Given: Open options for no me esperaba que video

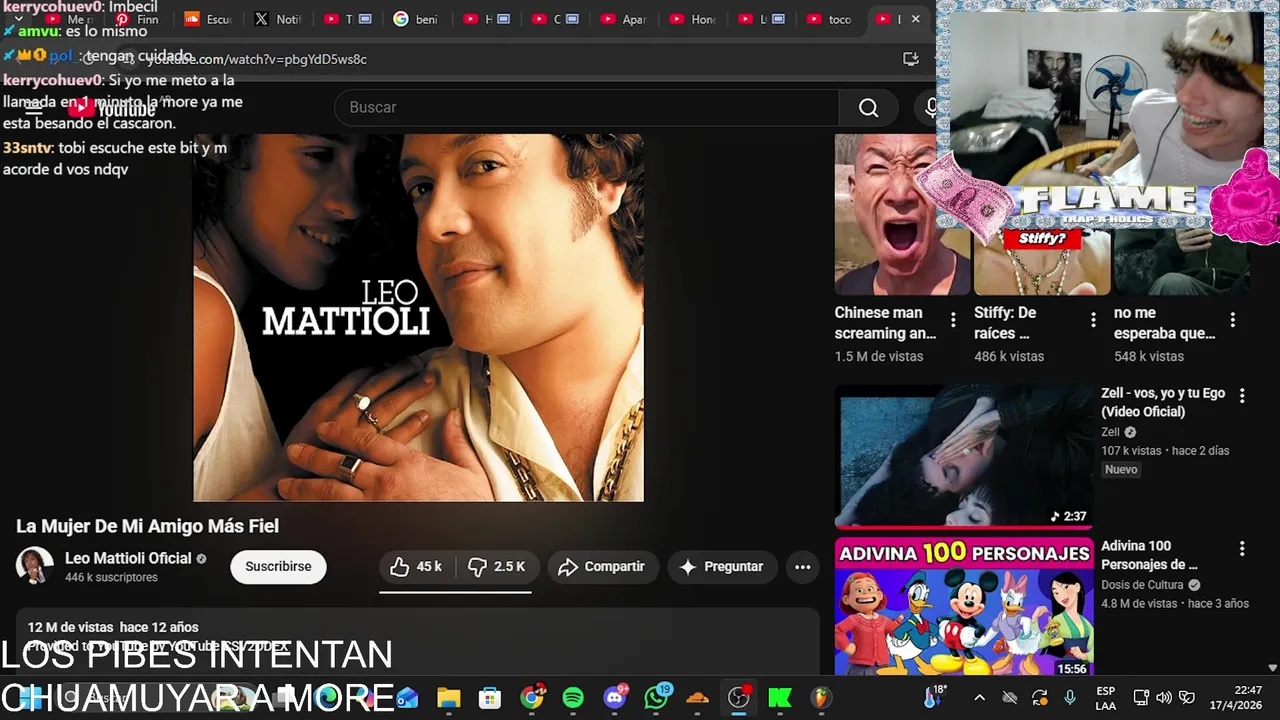Looking at the screenshot, I should (1233, 320).
